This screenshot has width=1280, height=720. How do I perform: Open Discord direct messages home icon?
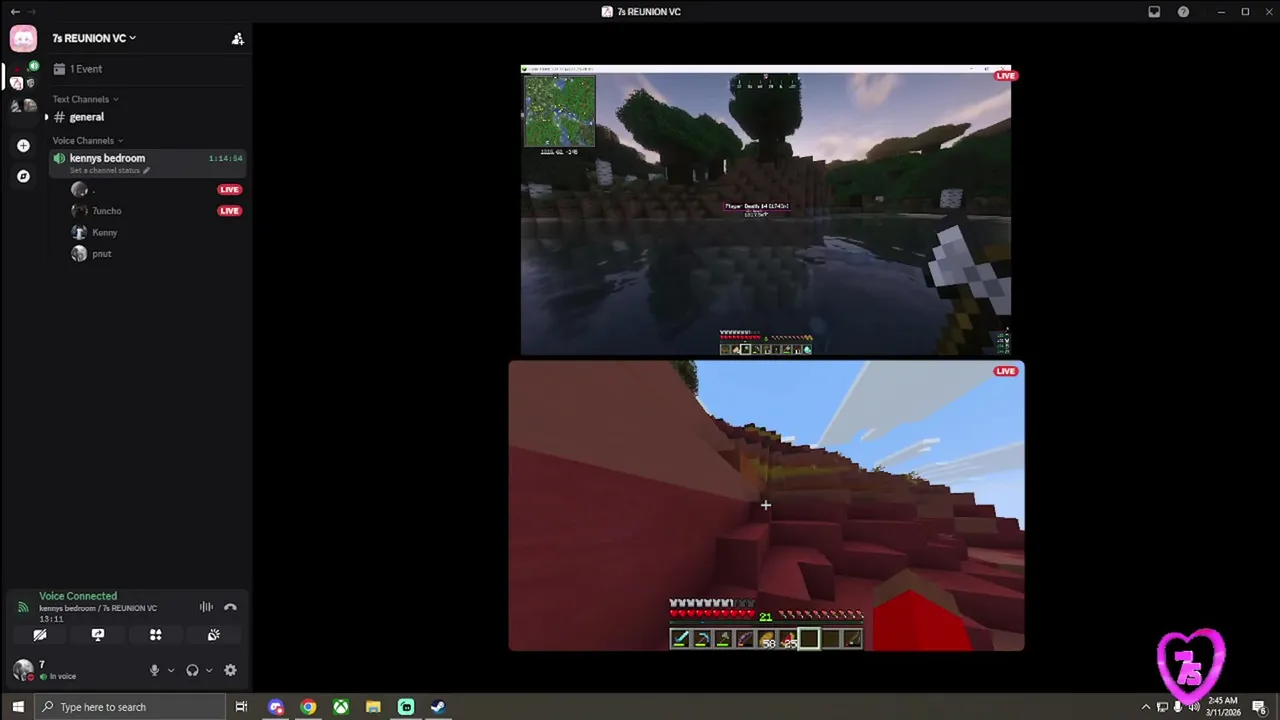23,39
